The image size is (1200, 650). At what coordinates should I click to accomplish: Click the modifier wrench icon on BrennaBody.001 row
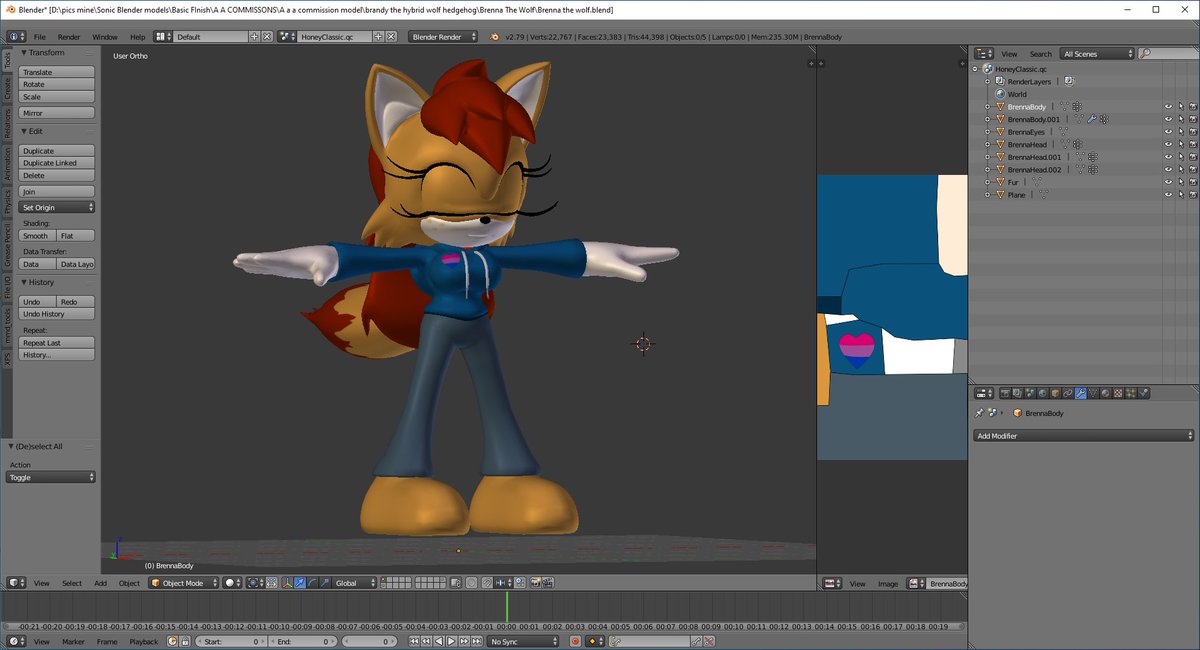point(1092,119)
